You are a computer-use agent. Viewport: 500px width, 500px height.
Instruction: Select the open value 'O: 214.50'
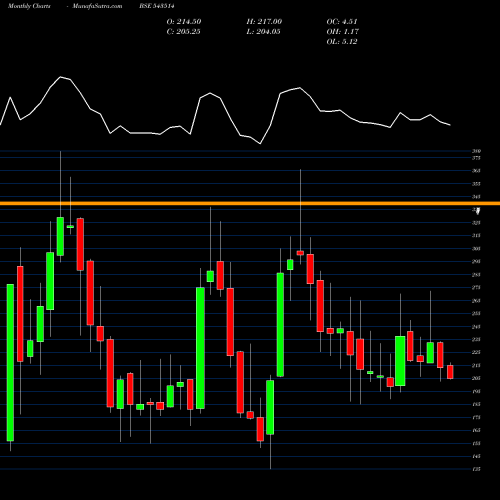(x=184, y=22)
